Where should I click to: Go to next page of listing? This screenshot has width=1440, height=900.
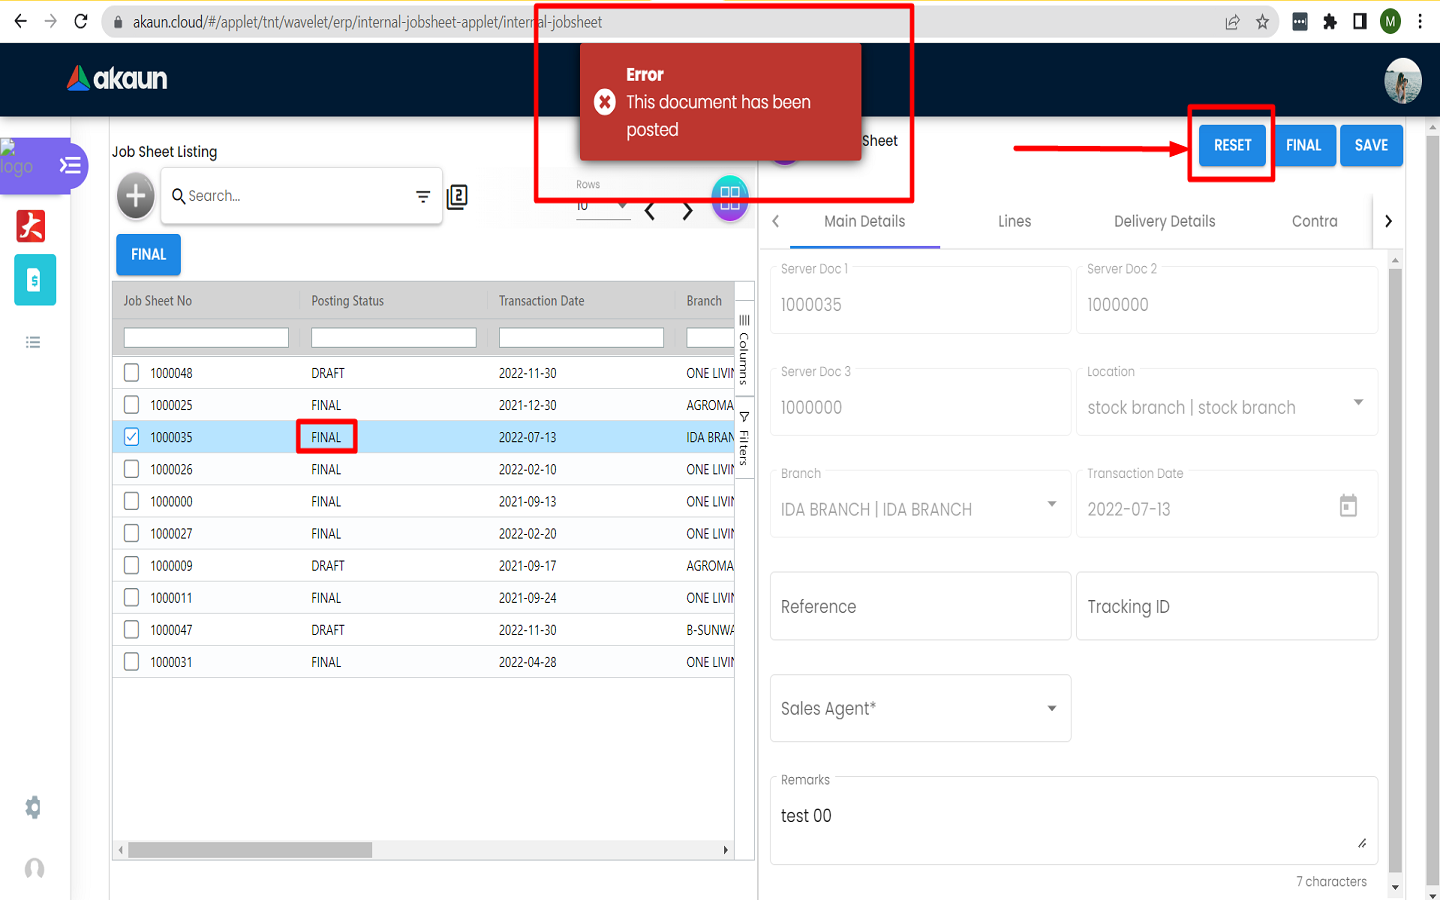click(687, 211)
